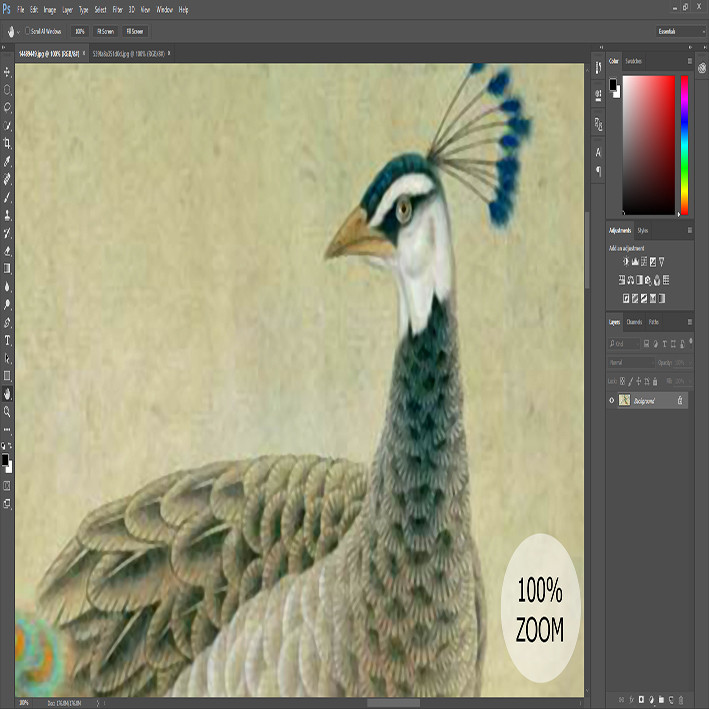This screenshot has width=709, height=709.
Task: Select the Quick Selection tool
Action: (x=7, y=125)
